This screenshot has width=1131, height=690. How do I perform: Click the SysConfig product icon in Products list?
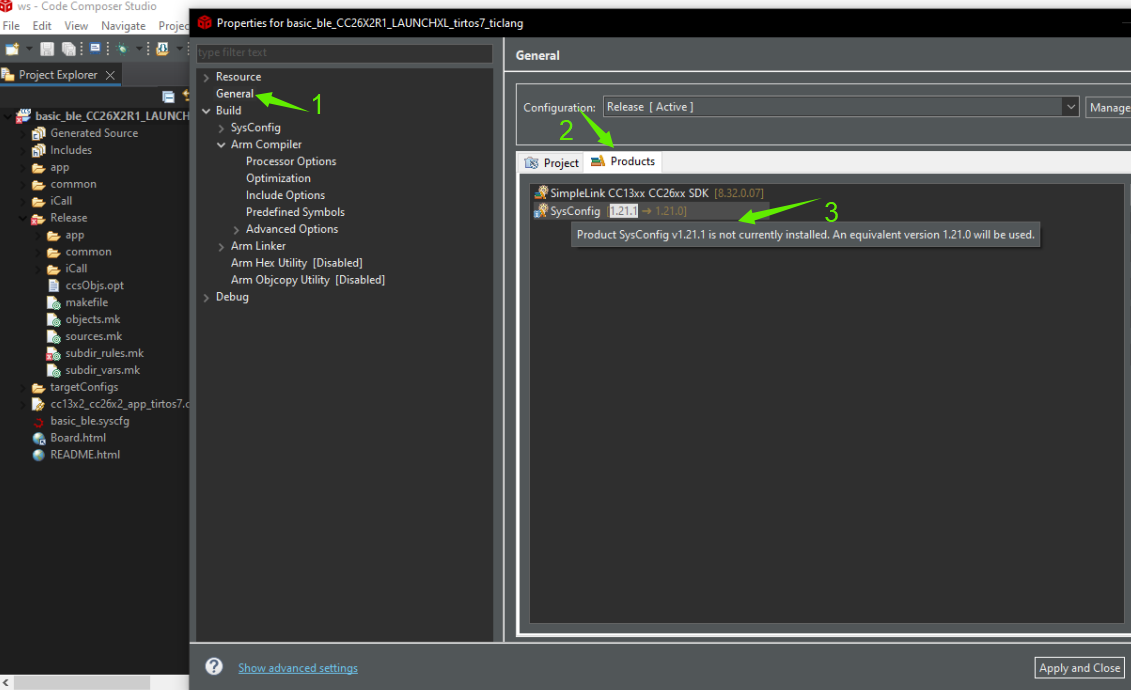tap(540, 211)
